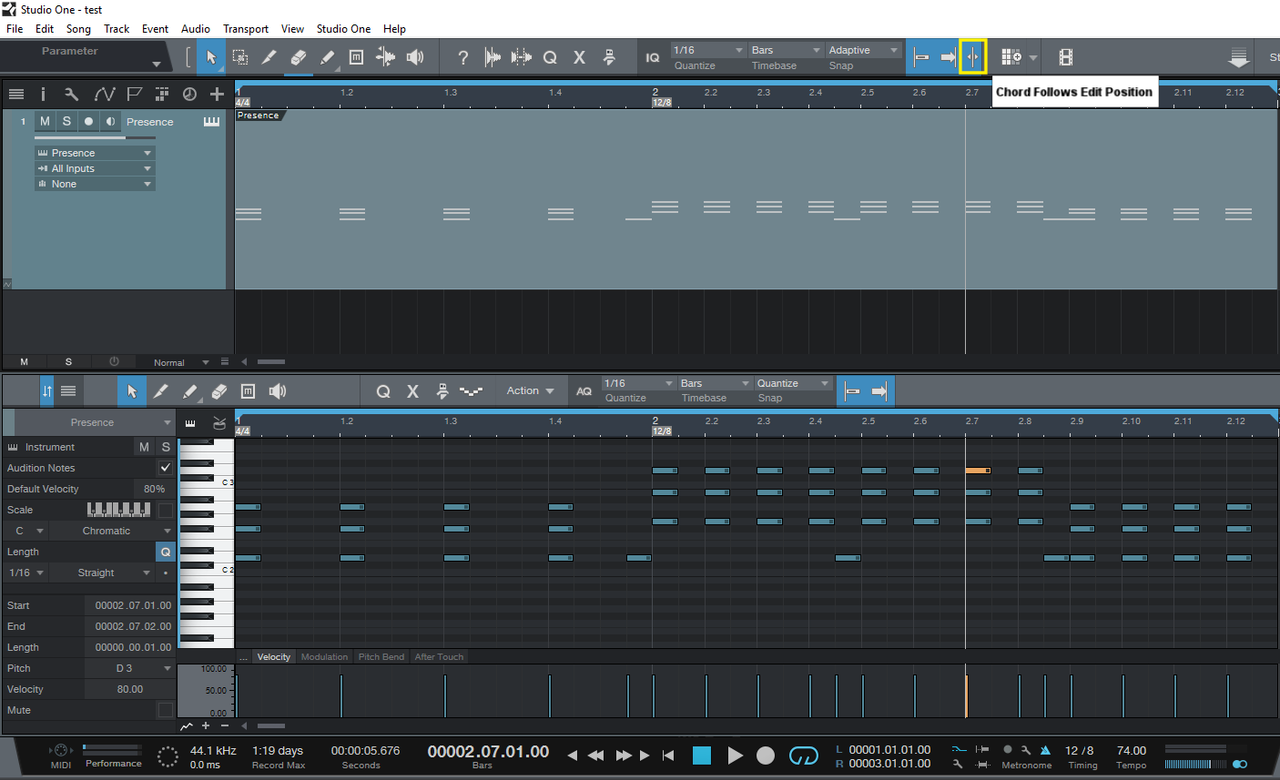Open the instrument editor keyboard icon on Presence track
The image size is (1280, 780).
coord(211,121)
